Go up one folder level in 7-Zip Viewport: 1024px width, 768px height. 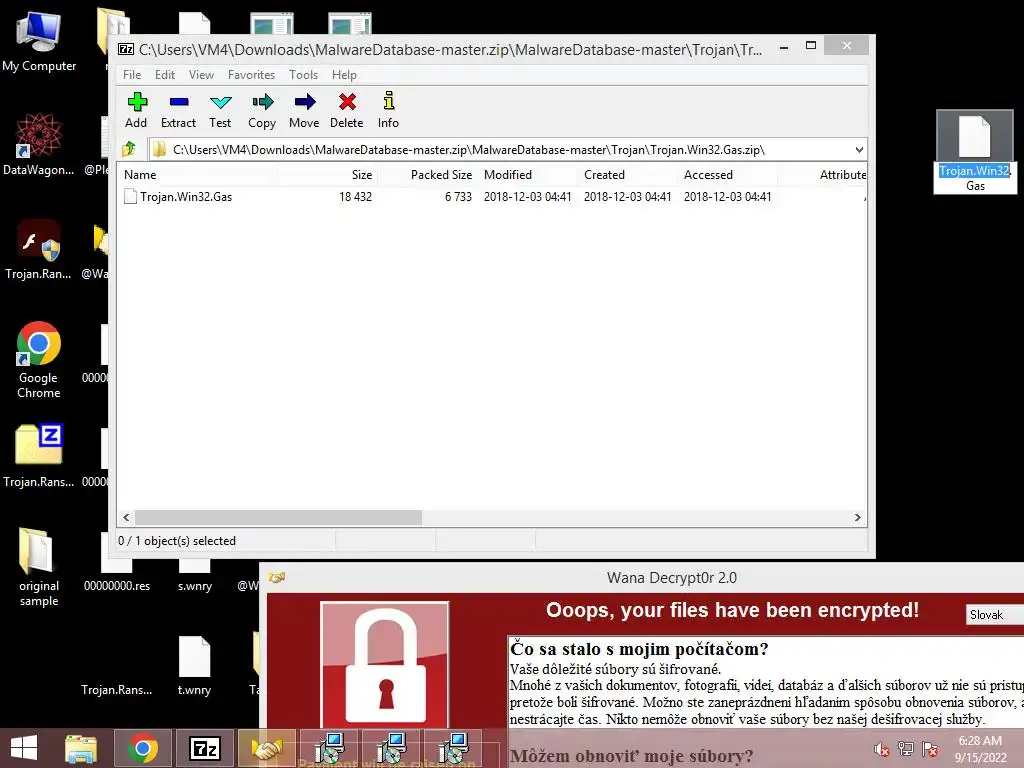129,150
